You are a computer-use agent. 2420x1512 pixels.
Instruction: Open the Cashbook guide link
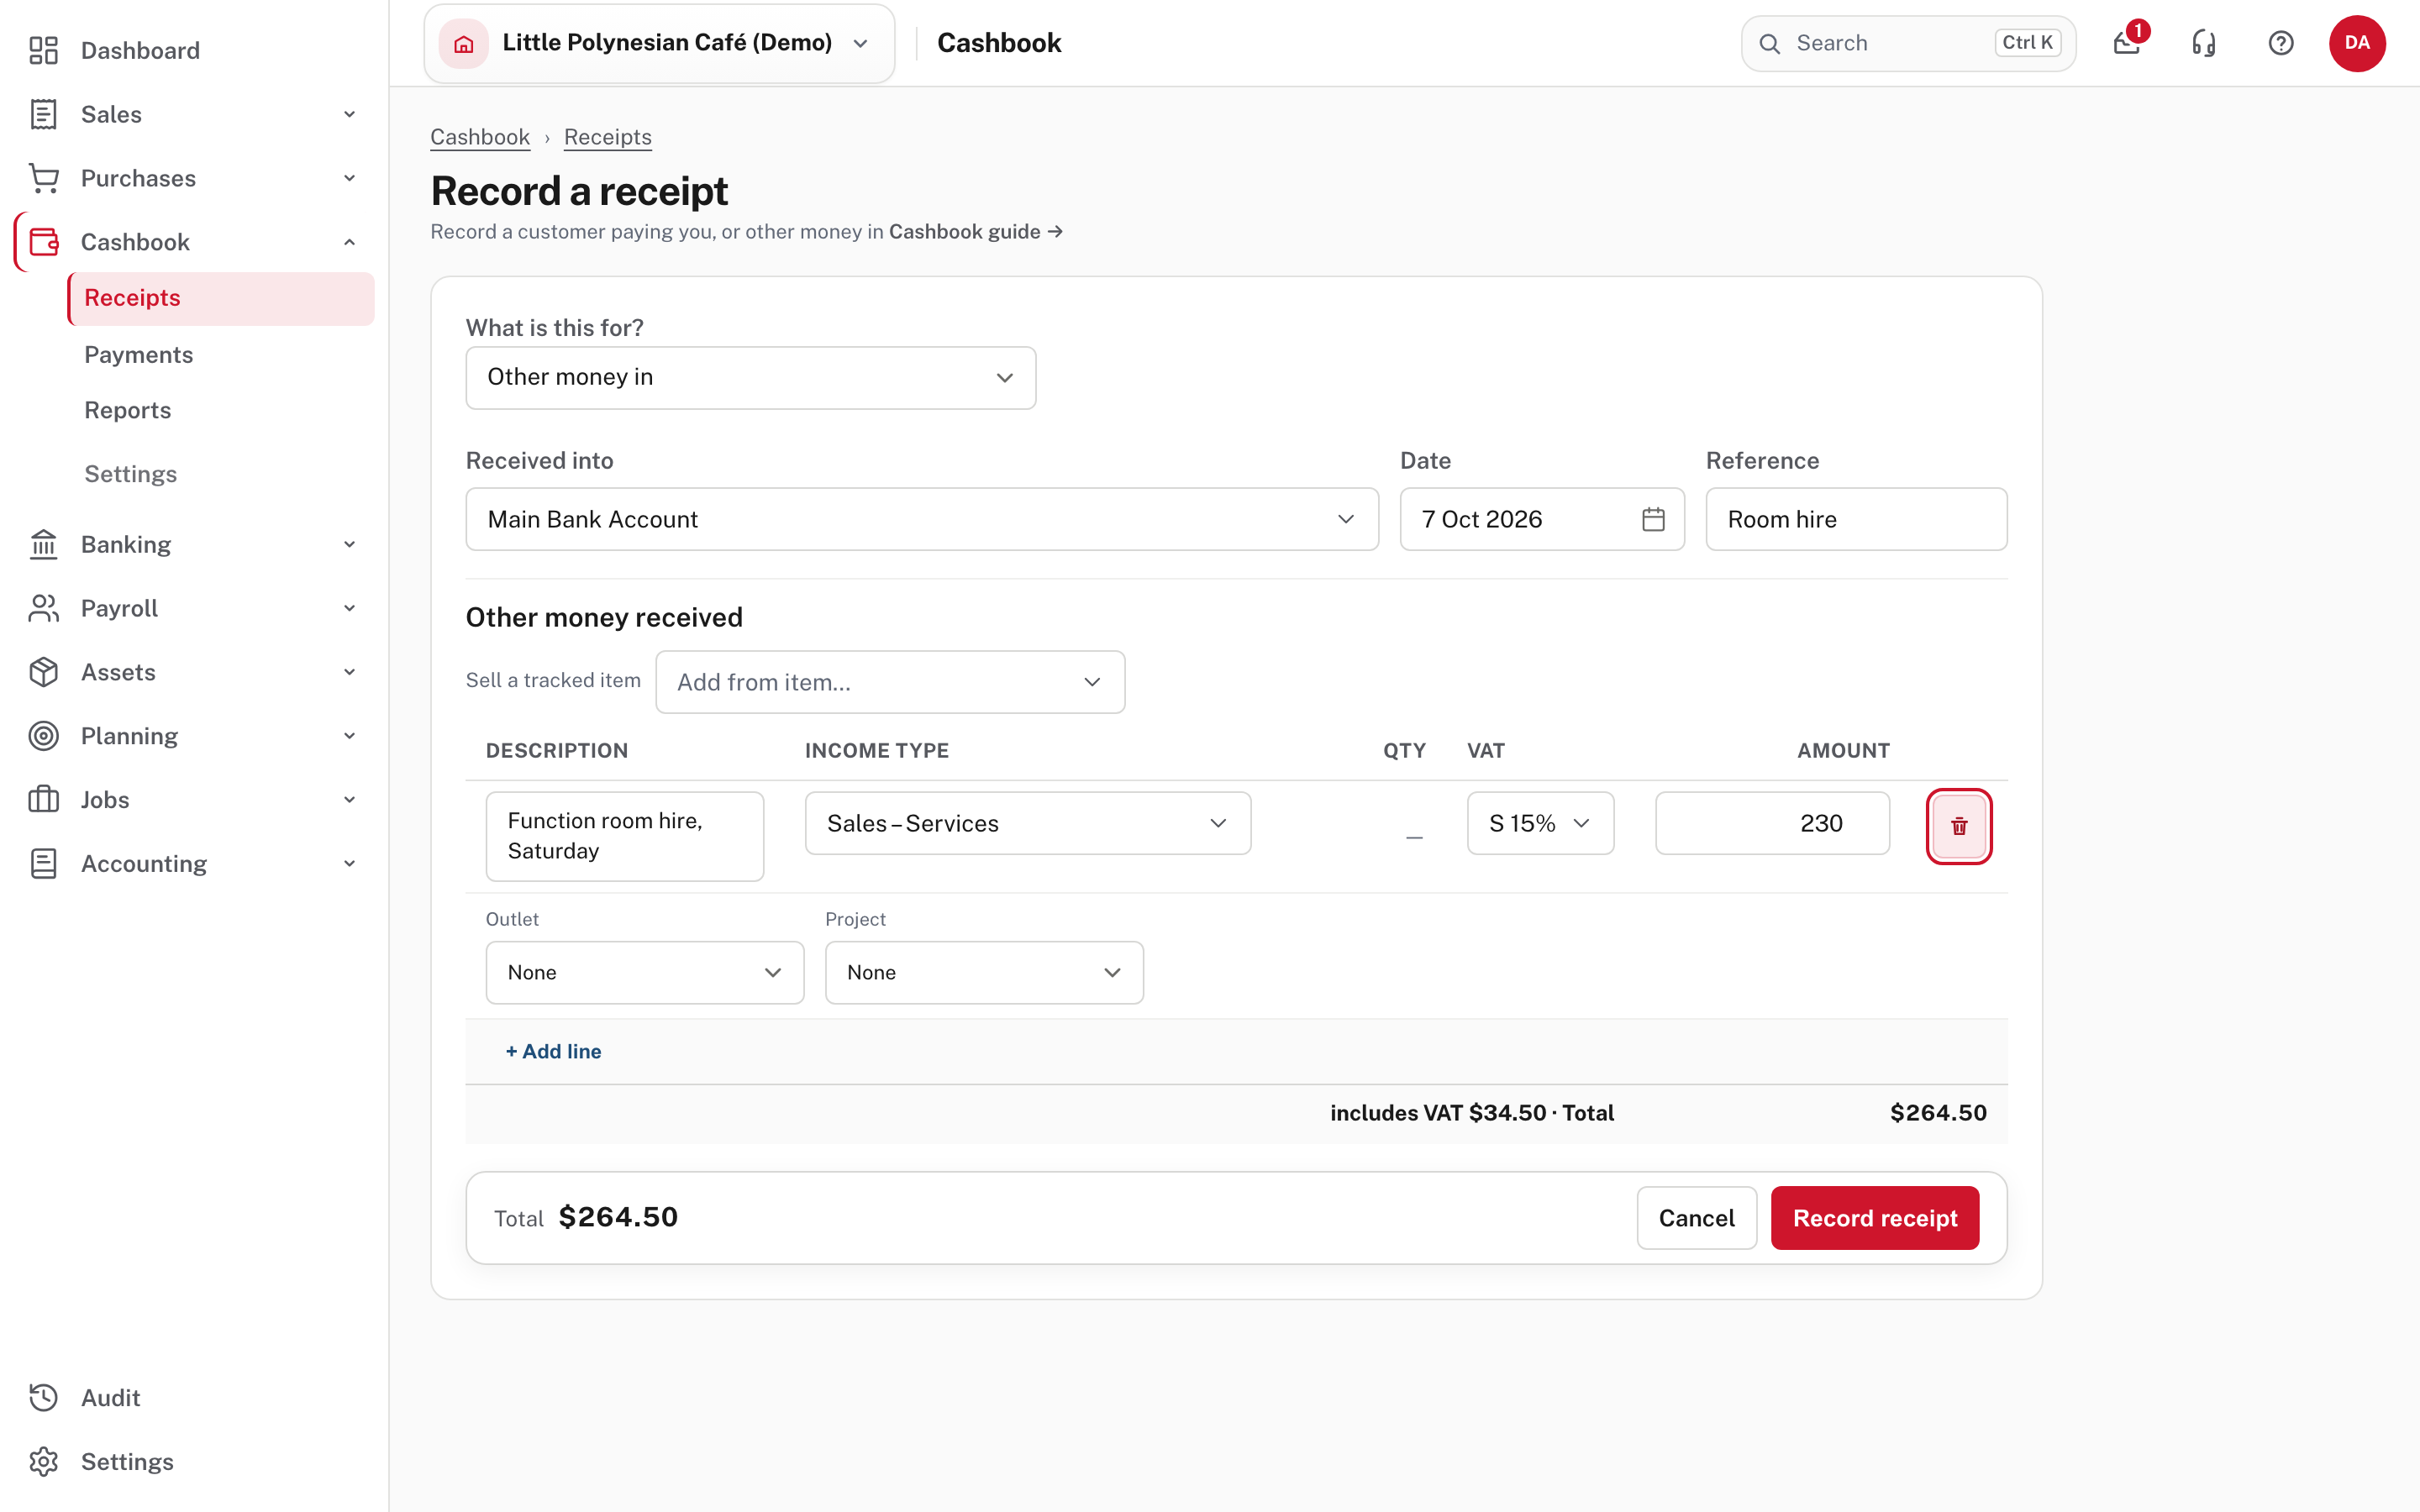point(976,231)
